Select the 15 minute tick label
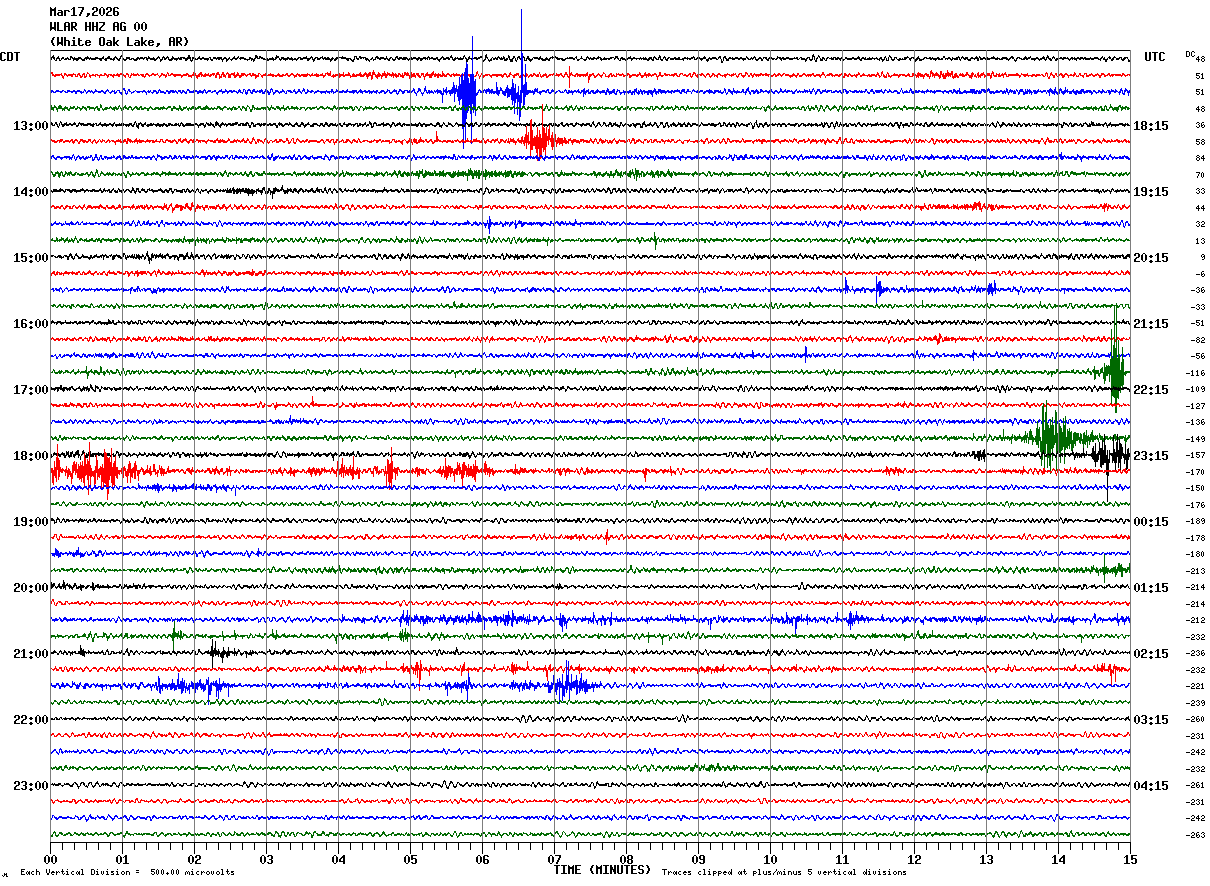Screen dimensions: 1210x886 pyautogui.click(x=1130, y=859)
